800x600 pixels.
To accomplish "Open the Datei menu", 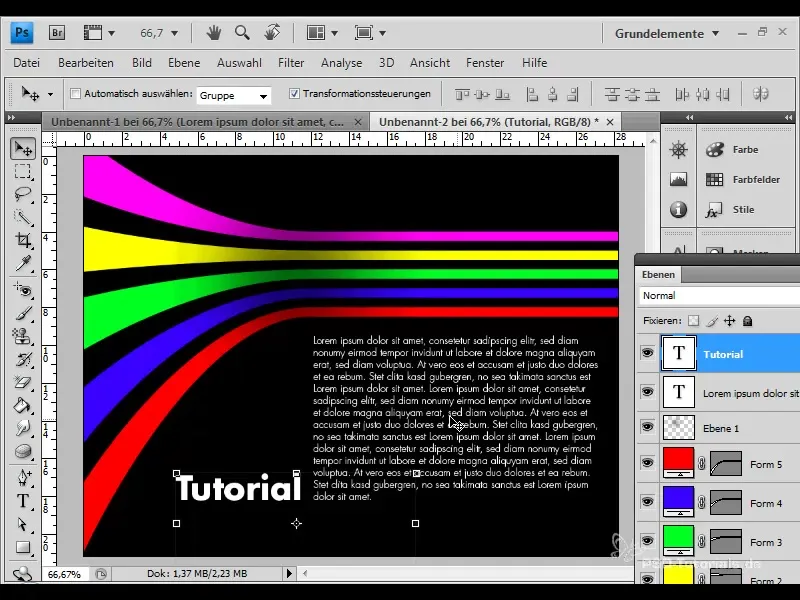I will pos(27,63).
